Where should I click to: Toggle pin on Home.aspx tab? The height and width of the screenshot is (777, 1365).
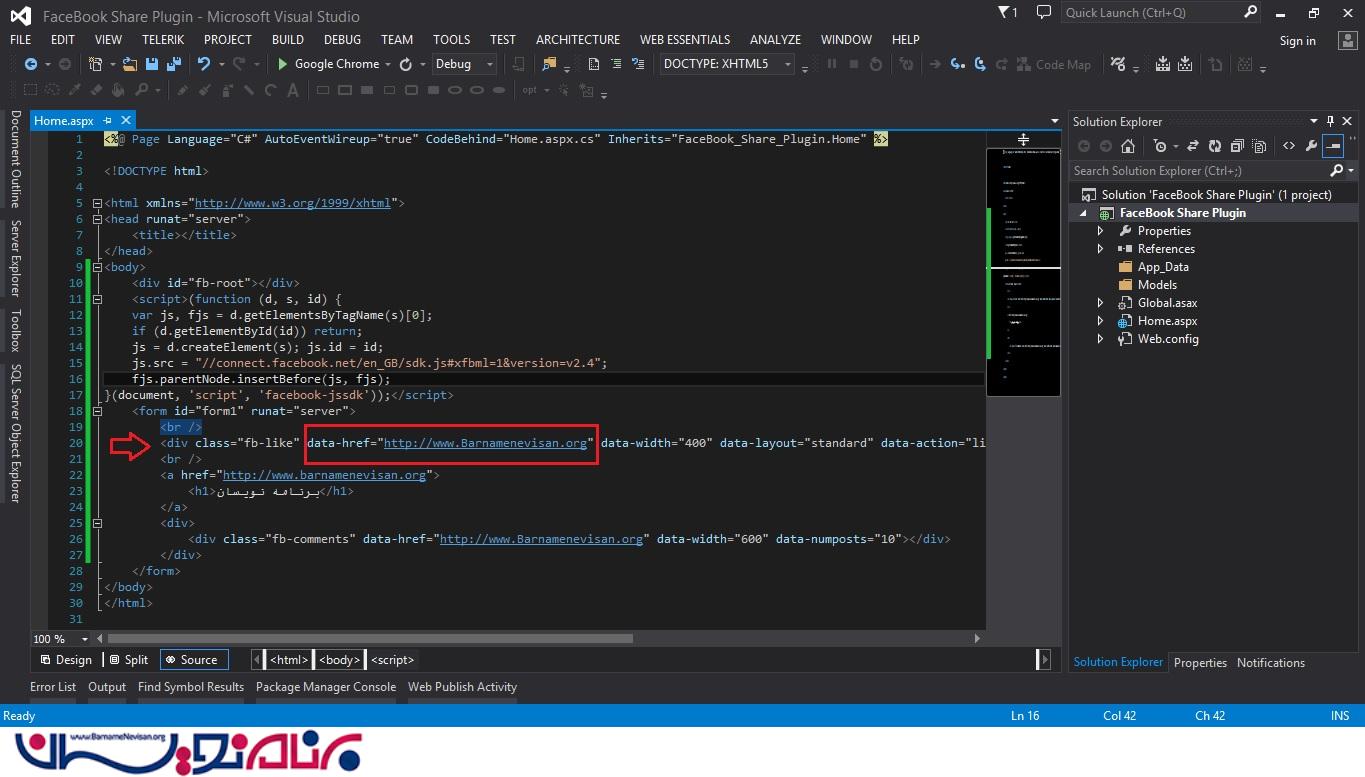[x=107, y=121]
